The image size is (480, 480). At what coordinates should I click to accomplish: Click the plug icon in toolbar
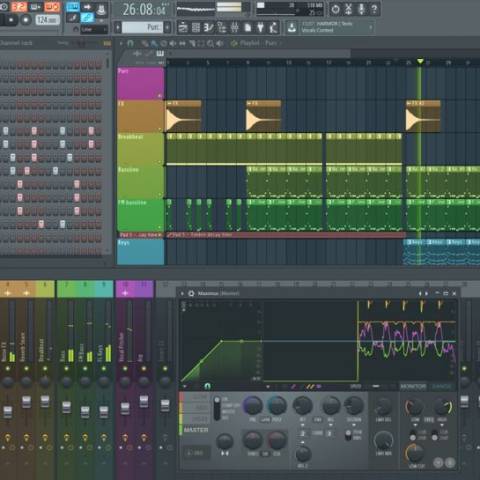(260, 28)
